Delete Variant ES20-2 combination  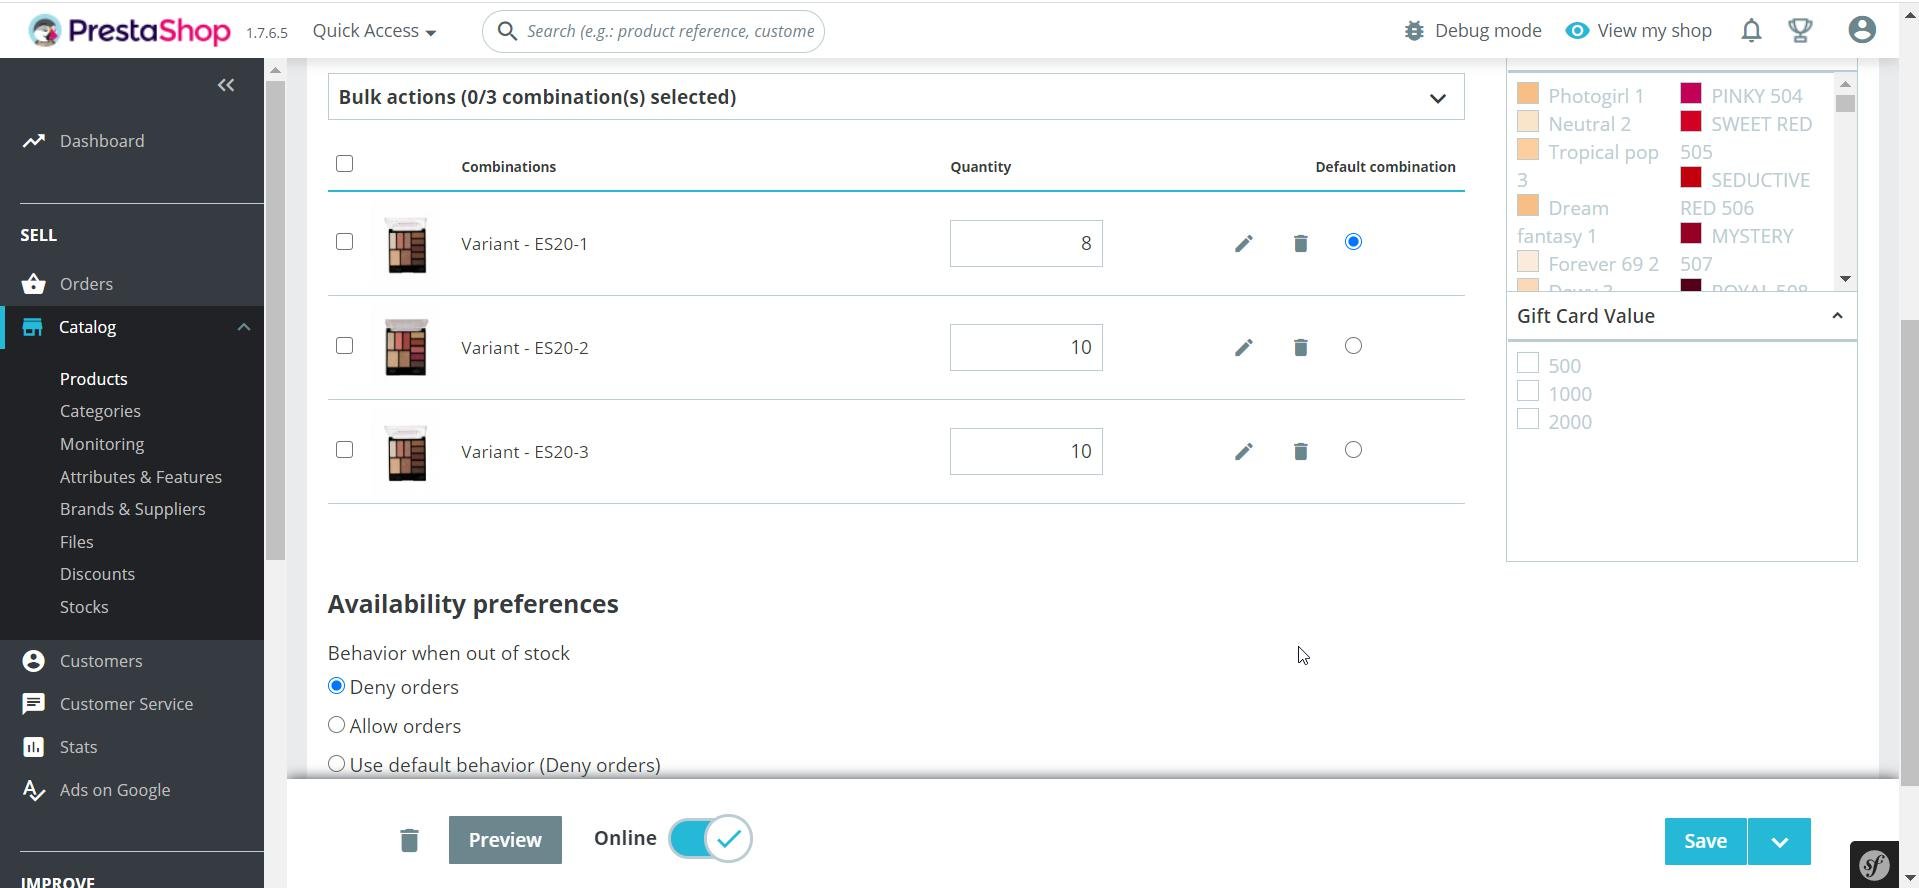1300,348
